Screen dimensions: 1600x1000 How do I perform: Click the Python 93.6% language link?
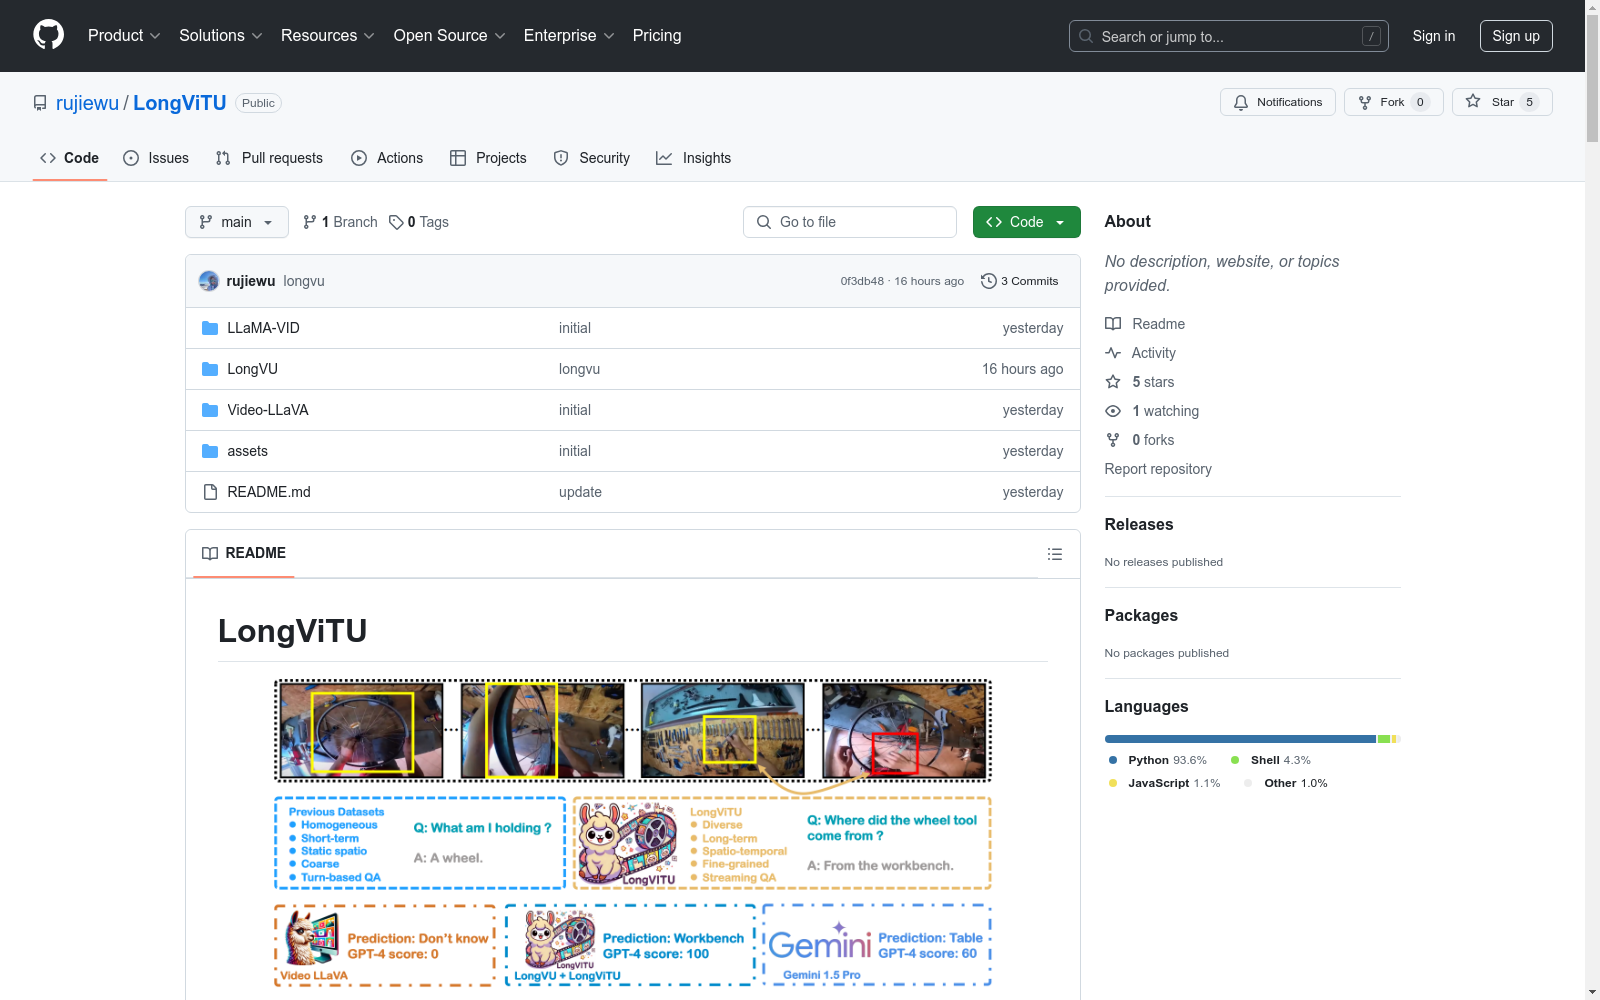1158,760
